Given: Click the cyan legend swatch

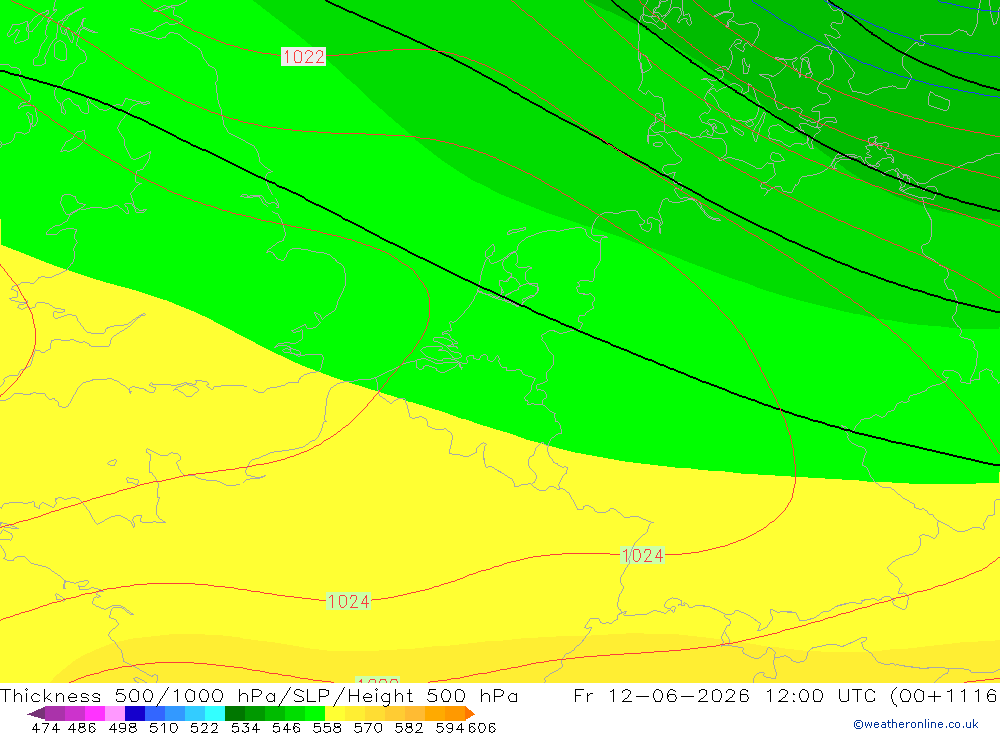Looking at the screenshot, I should click(215, 713).
